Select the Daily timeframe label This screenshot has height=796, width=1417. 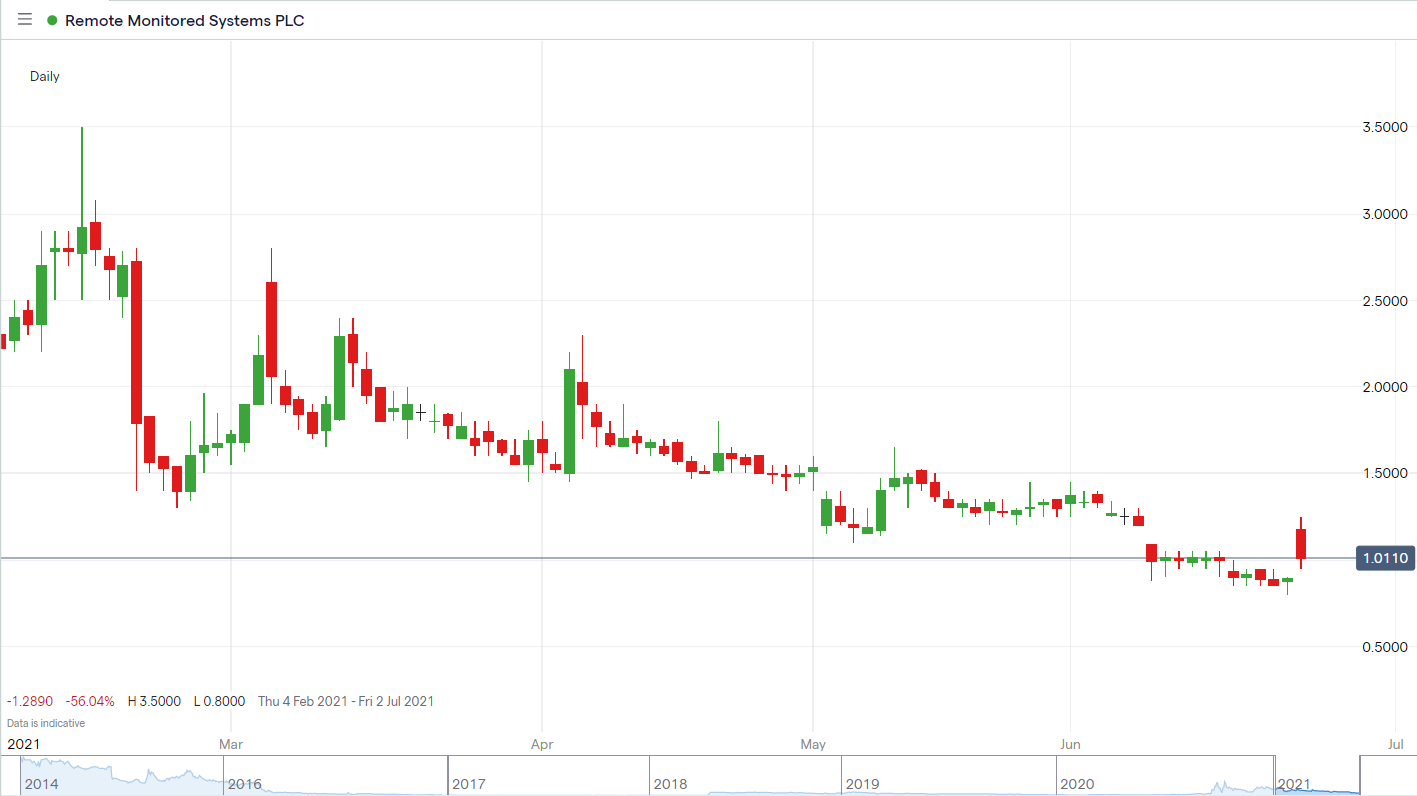(x=45, y=76)
